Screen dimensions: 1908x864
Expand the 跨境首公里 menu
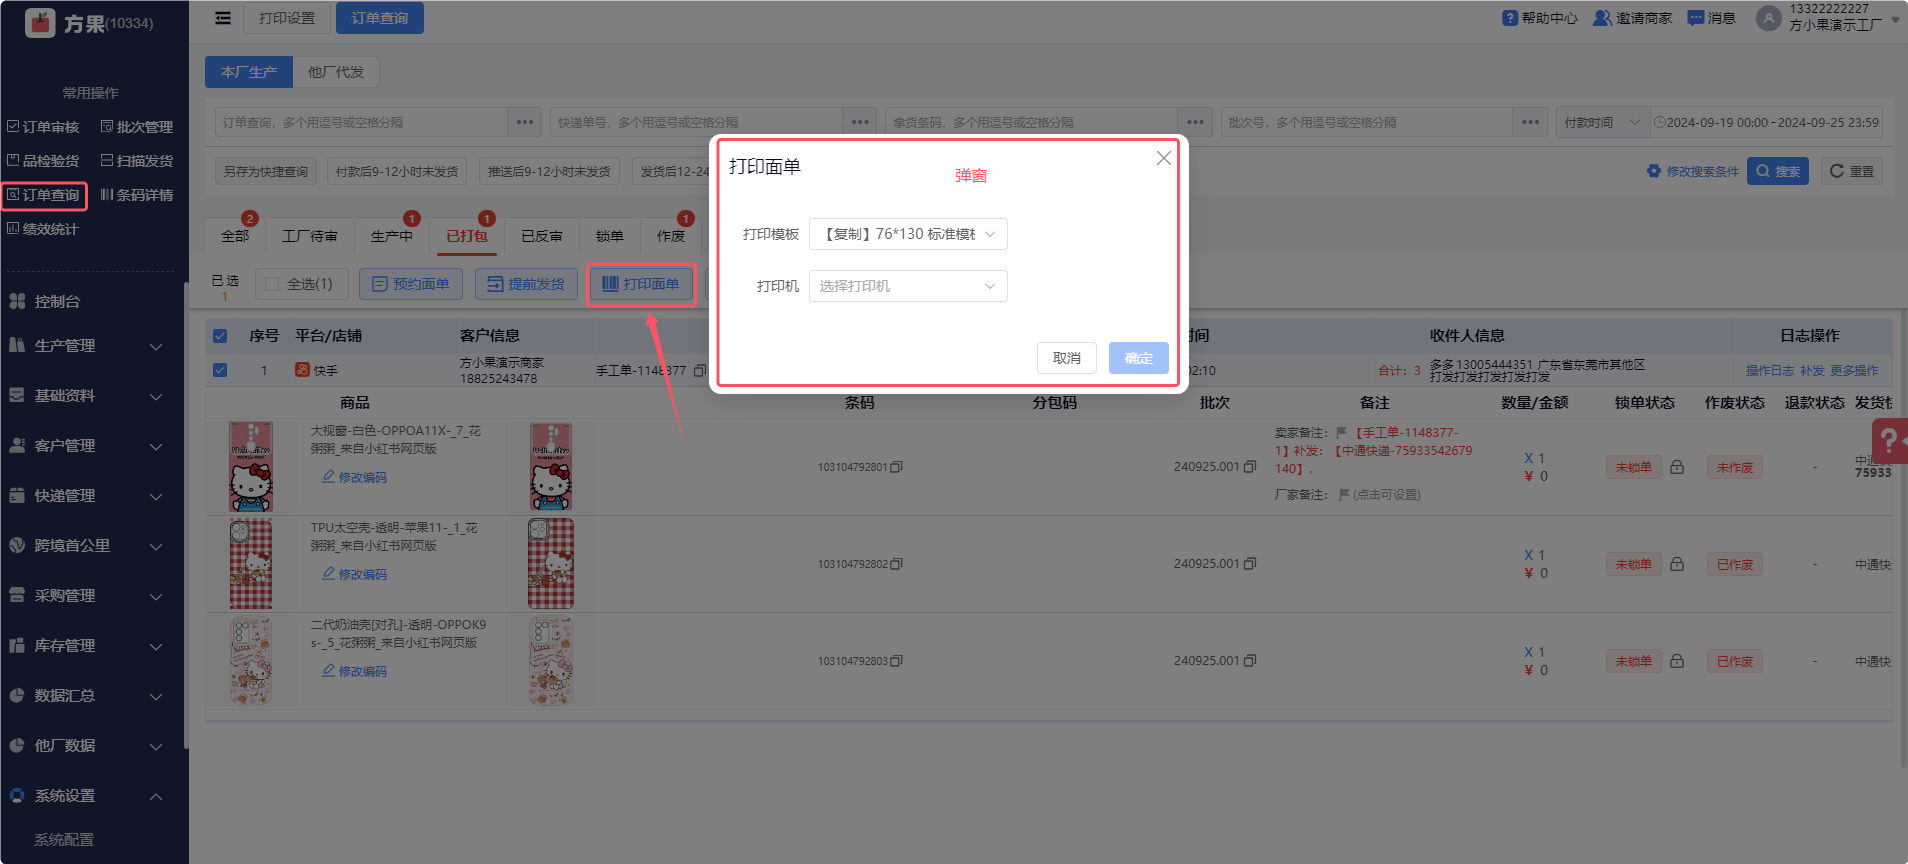pyautogui.click(x=85, y=546)
